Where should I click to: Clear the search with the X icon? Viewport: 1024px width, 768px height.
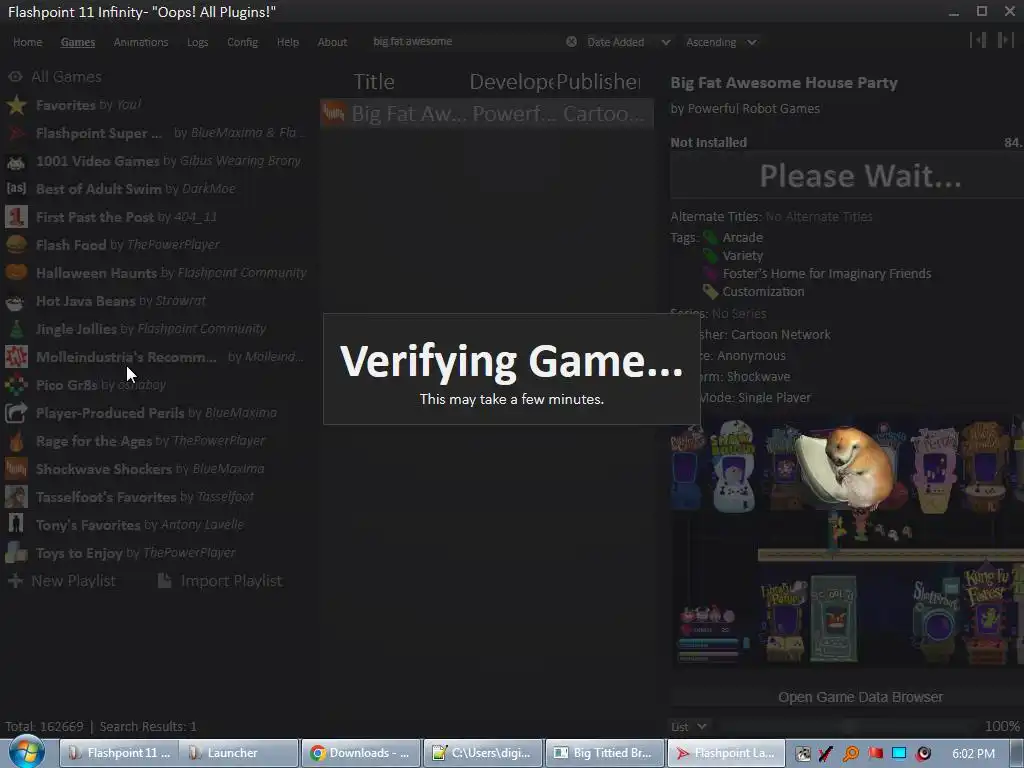tap(571, 42)
